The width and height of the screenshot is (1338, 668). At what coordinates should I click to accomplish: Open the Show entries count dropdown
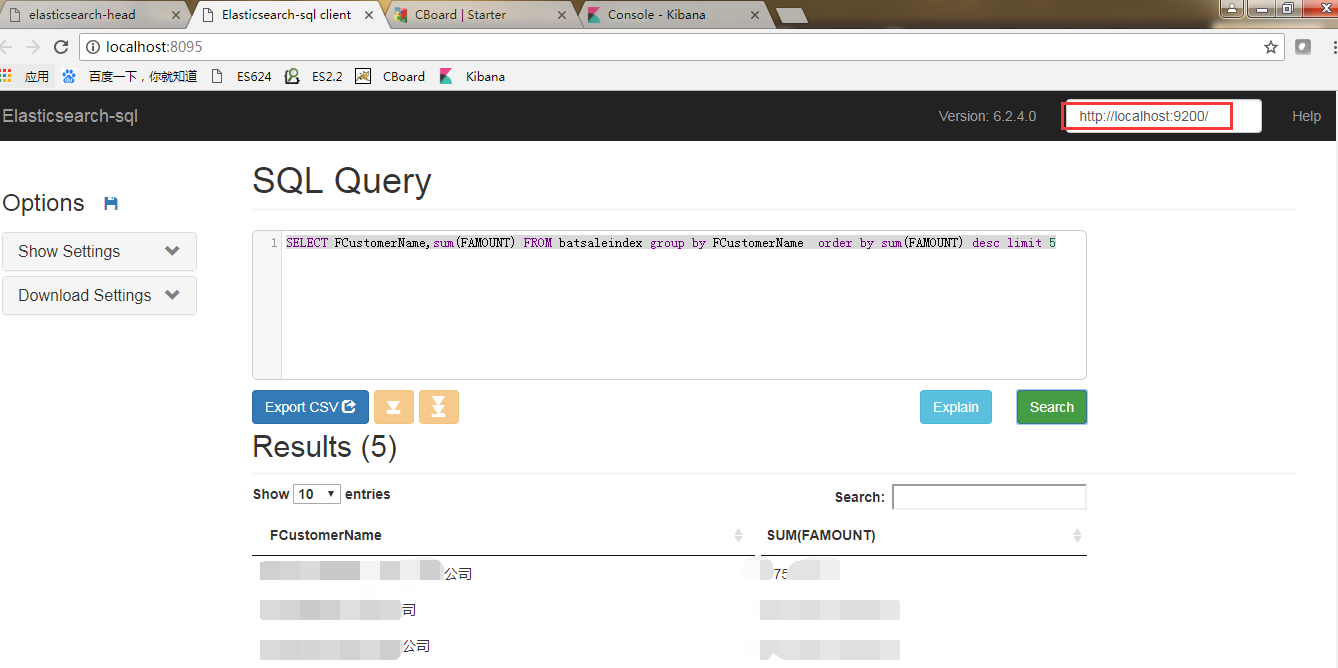tap(317, 494)
